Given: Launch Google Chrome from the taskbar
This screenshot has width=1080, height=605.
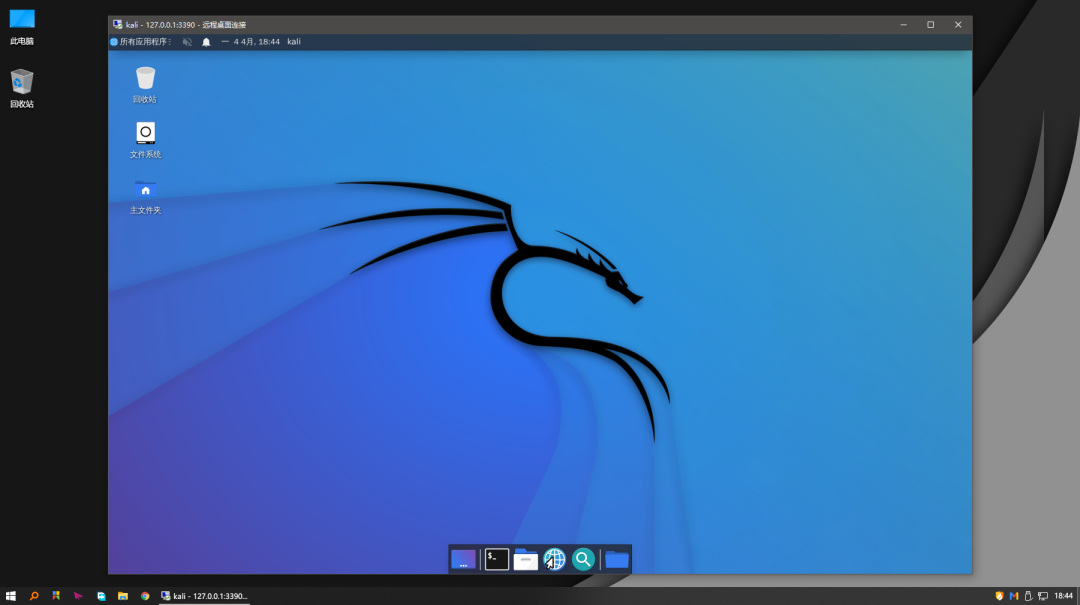Looking at the screenshot, I should coord(145,596).
